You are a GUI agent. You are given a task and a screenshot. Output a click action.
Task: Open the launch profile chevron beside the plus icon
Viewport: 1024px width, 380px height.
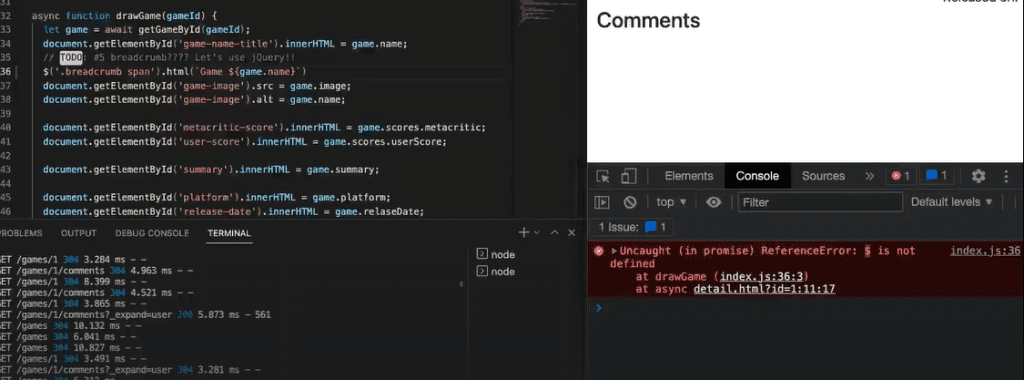coord(537,233)
